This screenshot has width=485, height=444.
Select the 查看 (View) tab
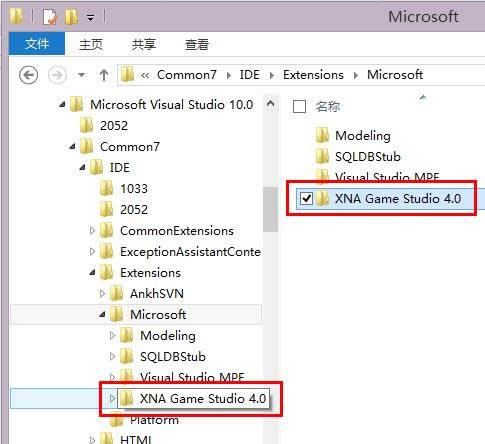(197, 44)
